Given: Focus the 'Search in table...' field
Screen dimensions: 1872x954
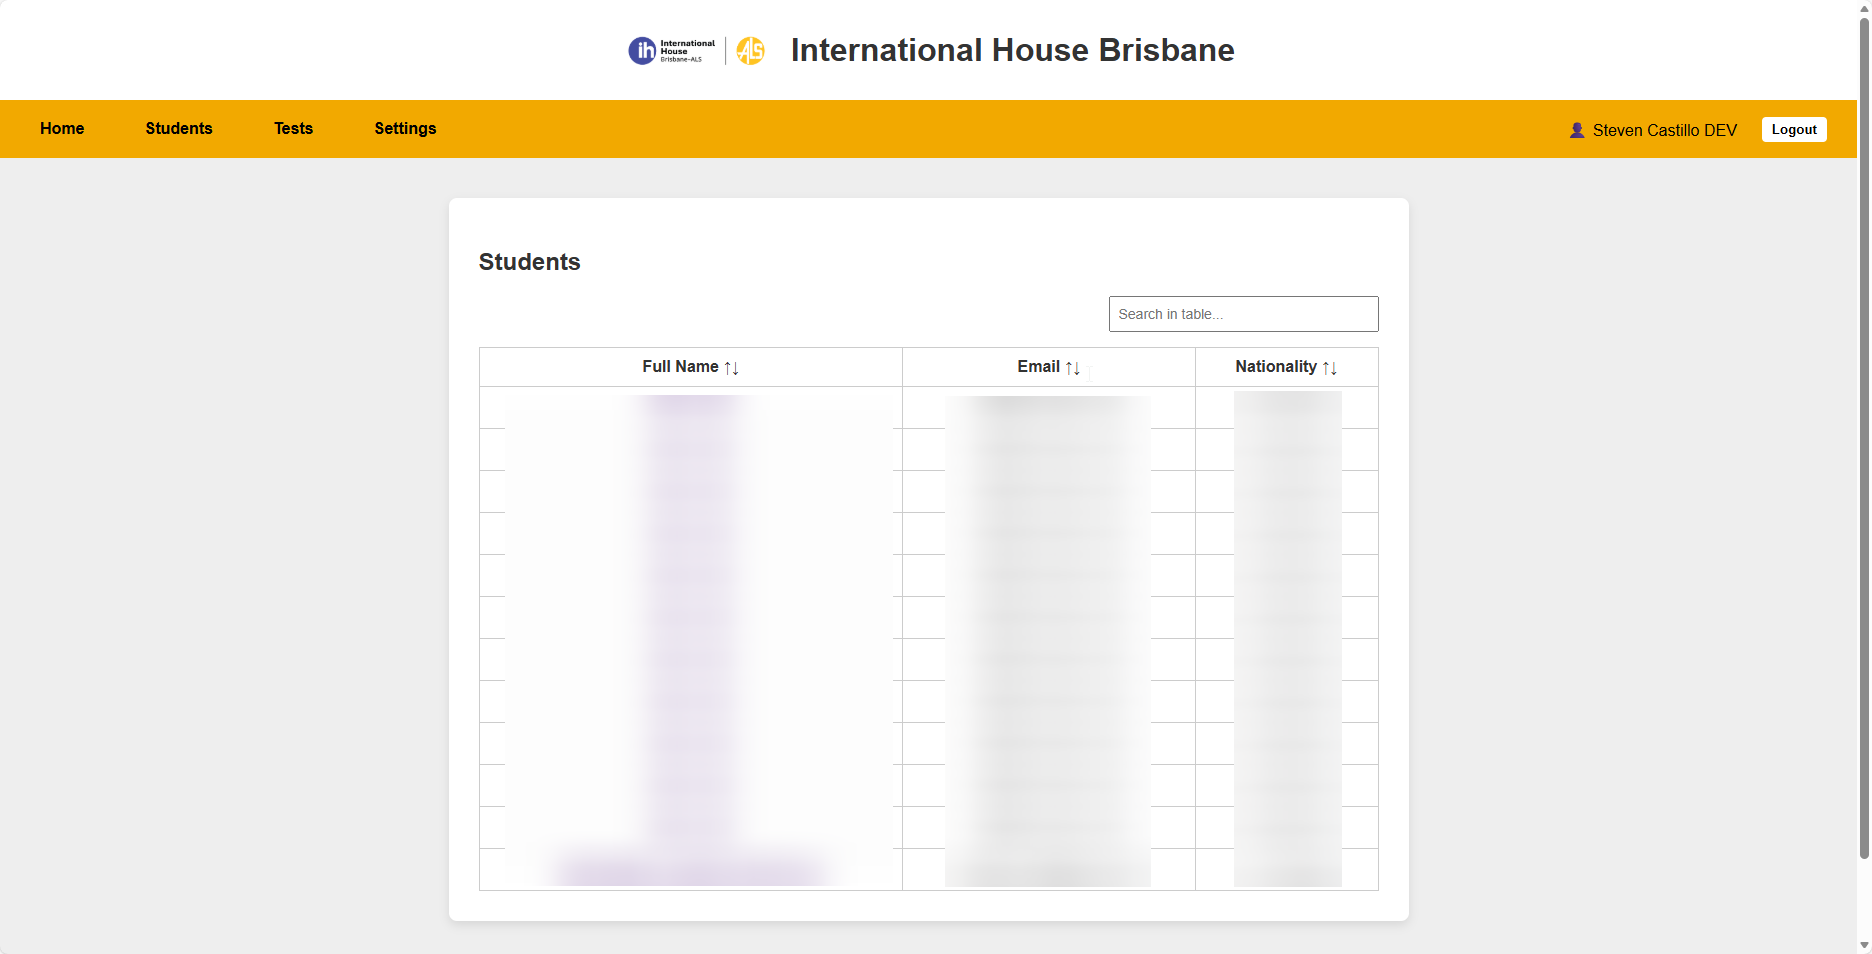Looking at the screenshot, I should (x=1243, y=314).
